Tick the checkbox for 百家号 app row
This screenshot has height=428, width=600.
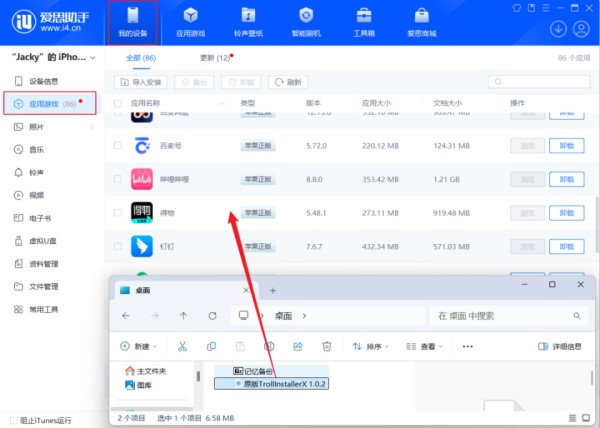click(121, 146)
